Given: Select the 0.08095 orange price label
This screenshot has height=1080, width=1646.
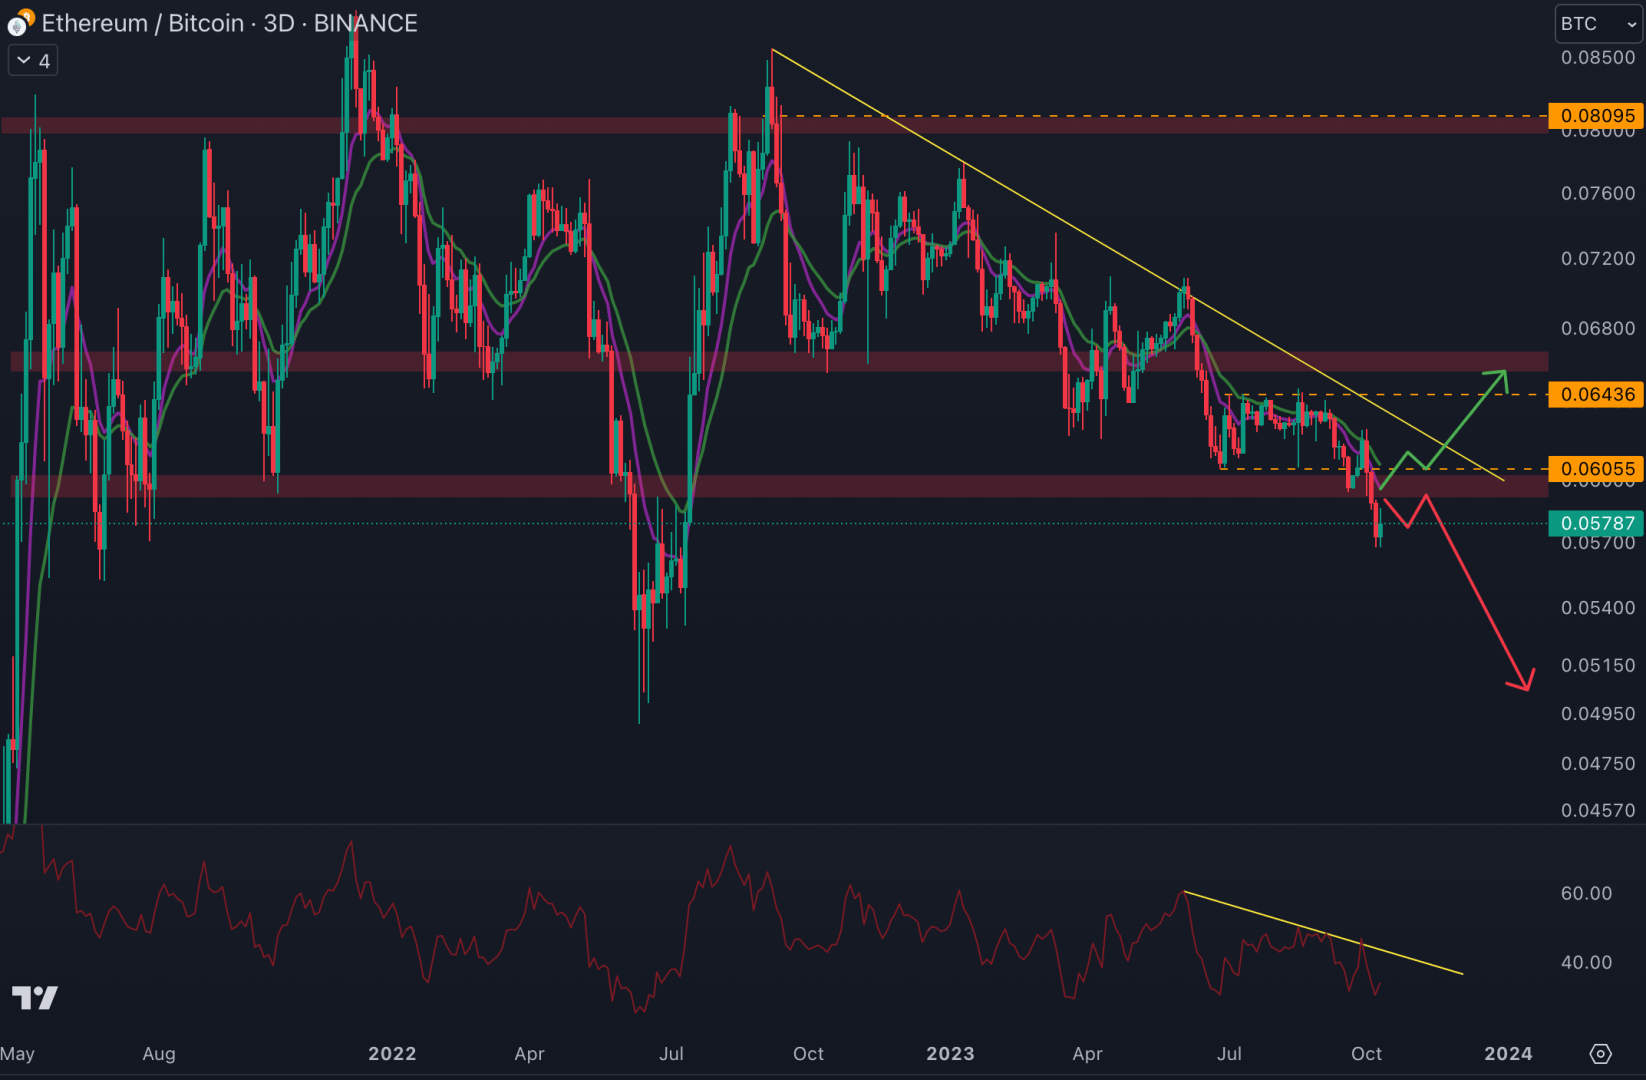Looking at the screenshot, I should click(x=1596, y=116).
